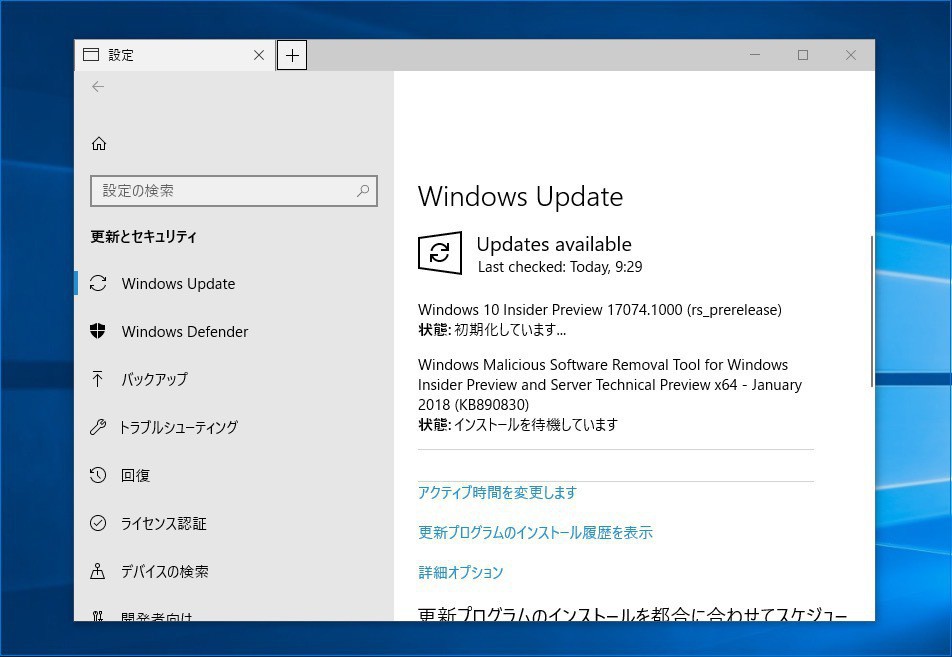
Task: Click アクティブ時間を変更します link
Action: point(497,492)
